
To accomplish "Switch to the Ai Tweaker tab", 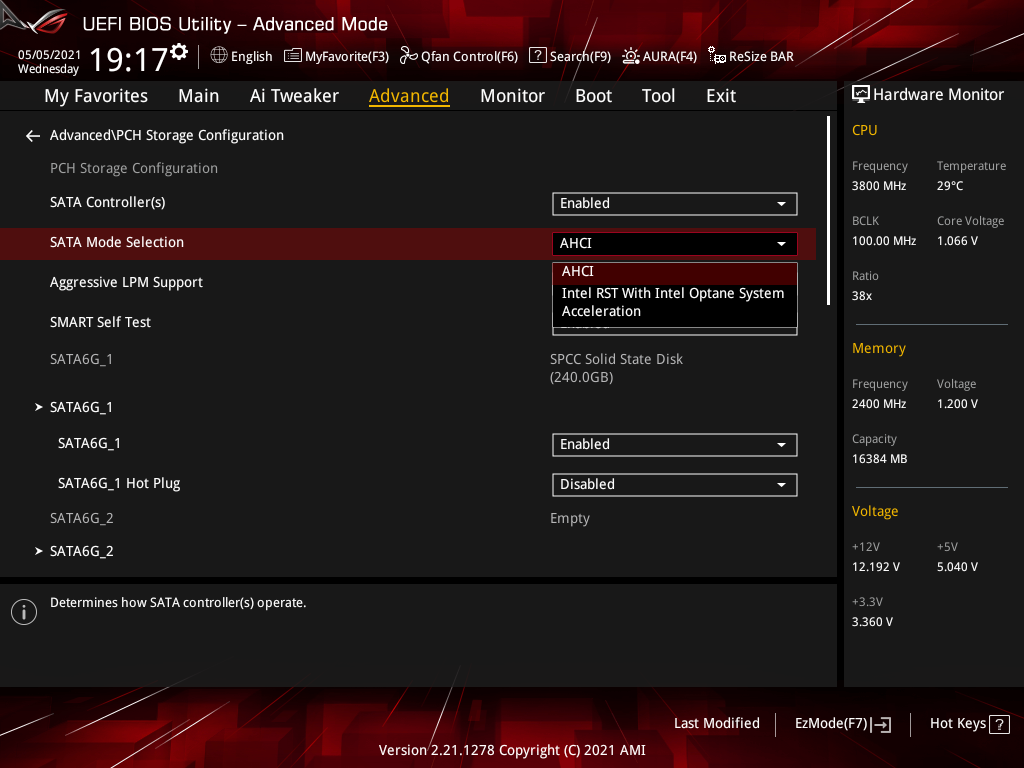I will tap(294, 96).
